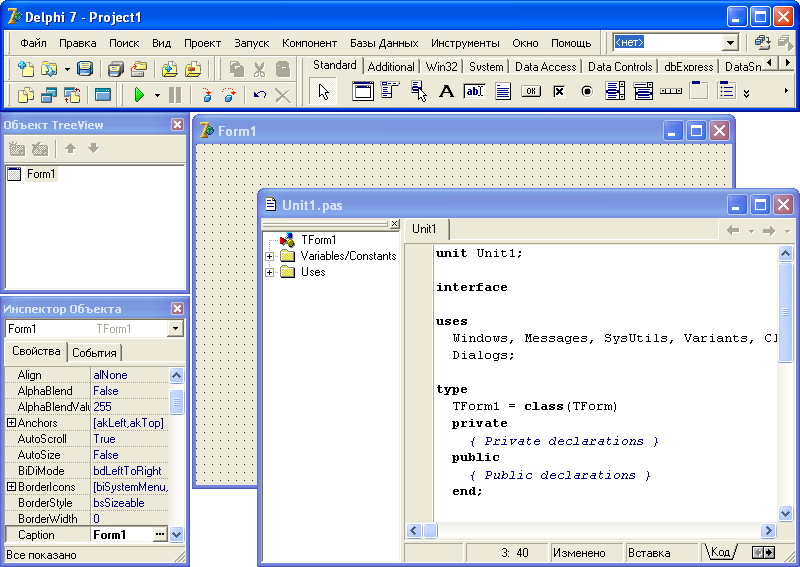Select the pointer arrow in component palette

pos(323,91)
